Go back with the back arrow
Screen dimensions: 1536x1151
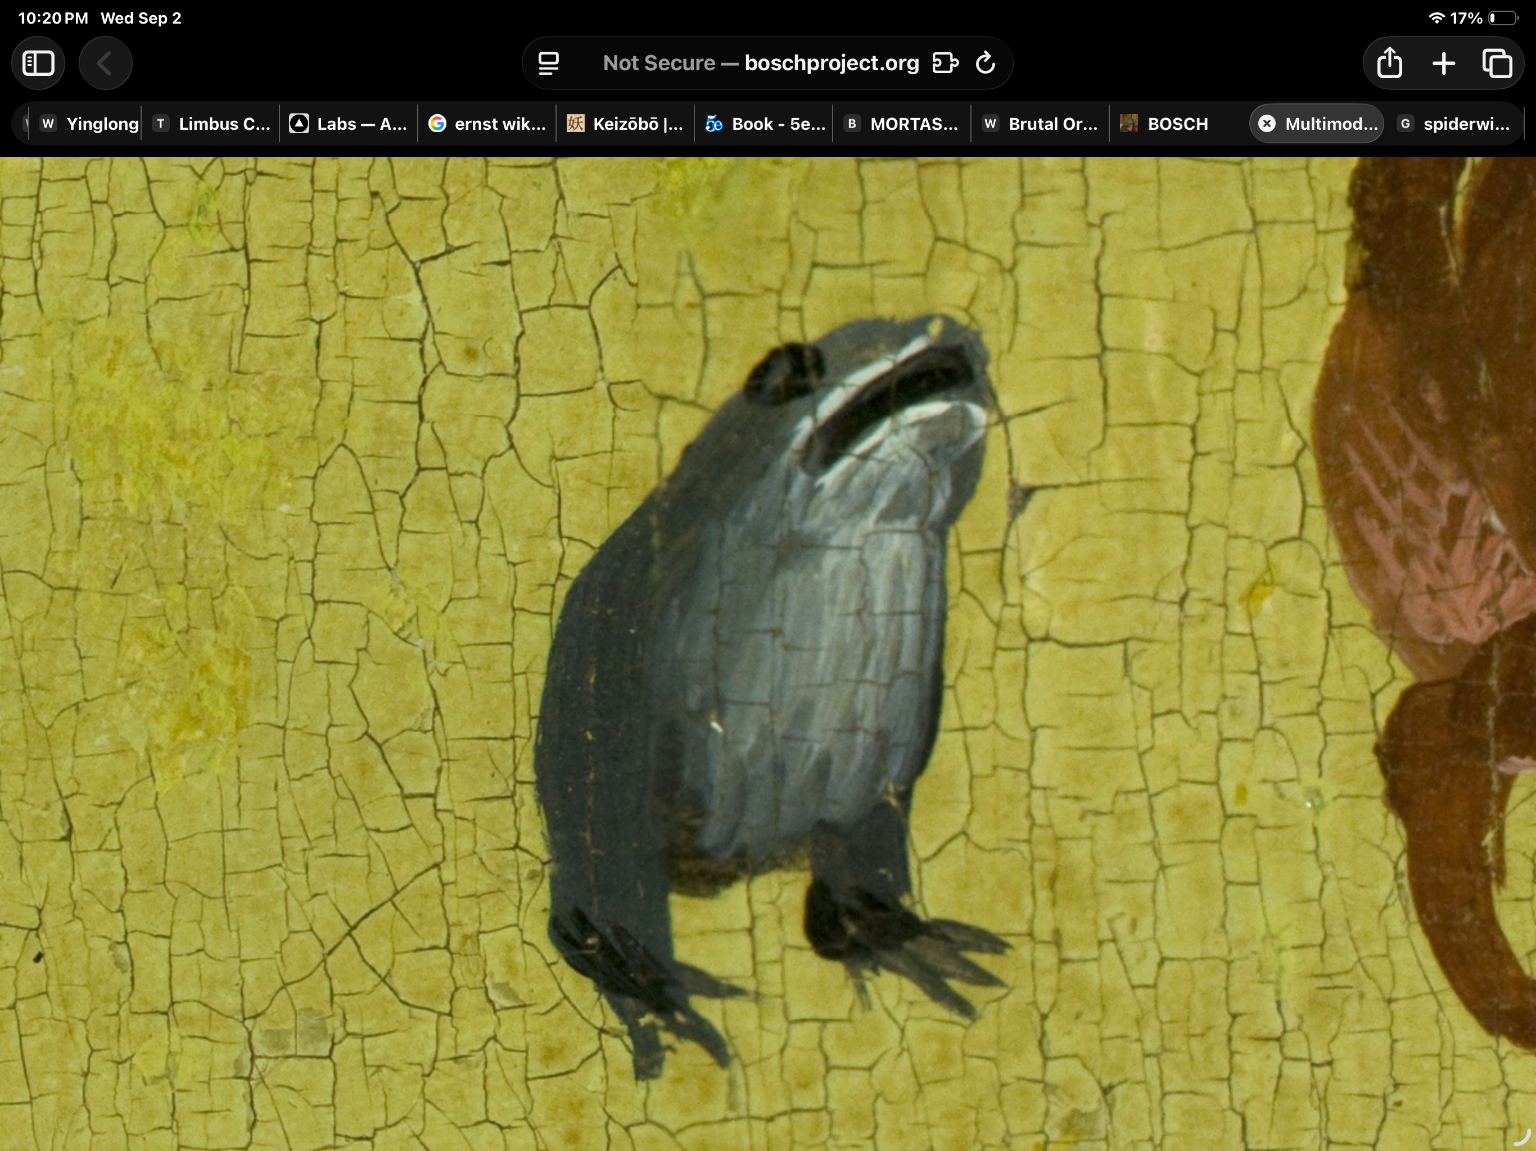coord(105,64)
